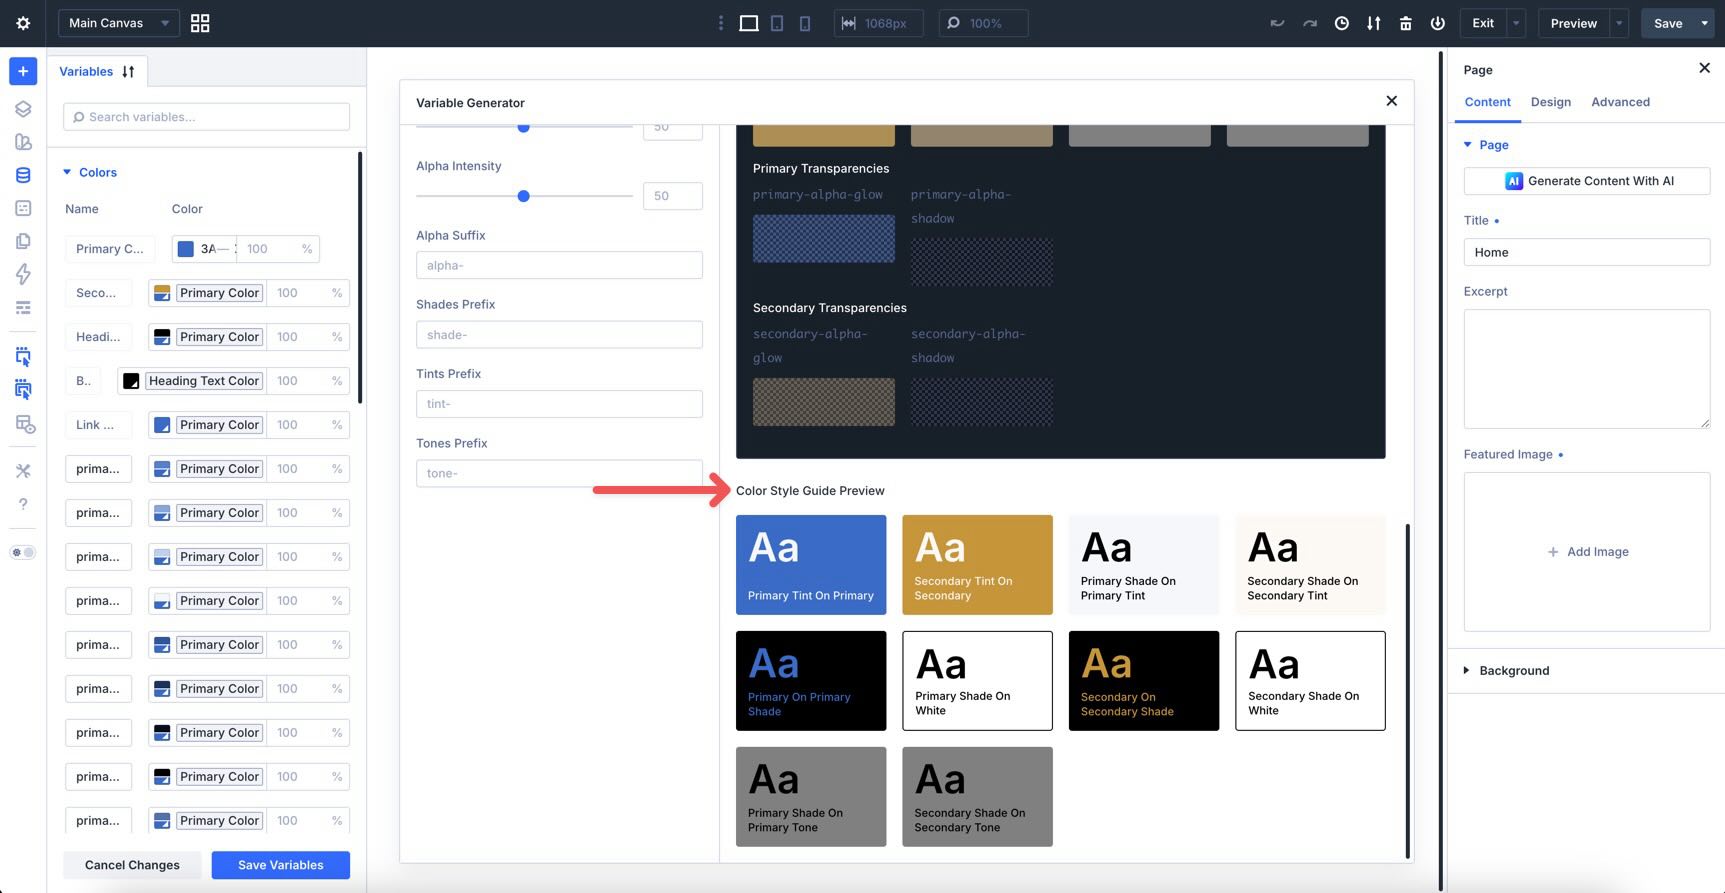Click the Secondary color gold swatch
Screen dimensions: 1725x893
pyautogui.click(x=162, y=293)
